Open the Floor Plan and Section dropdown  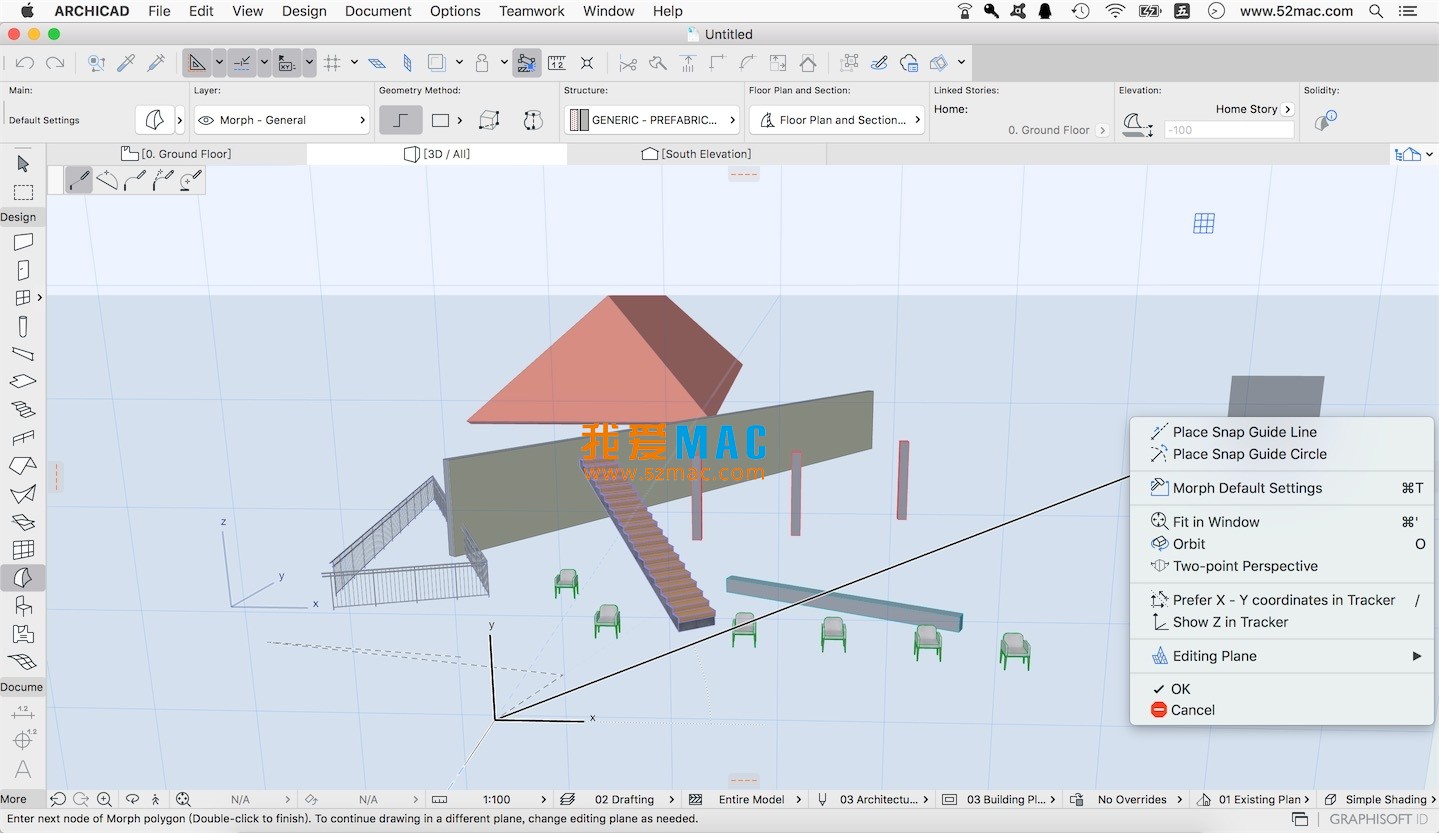[x=838, y=120]
